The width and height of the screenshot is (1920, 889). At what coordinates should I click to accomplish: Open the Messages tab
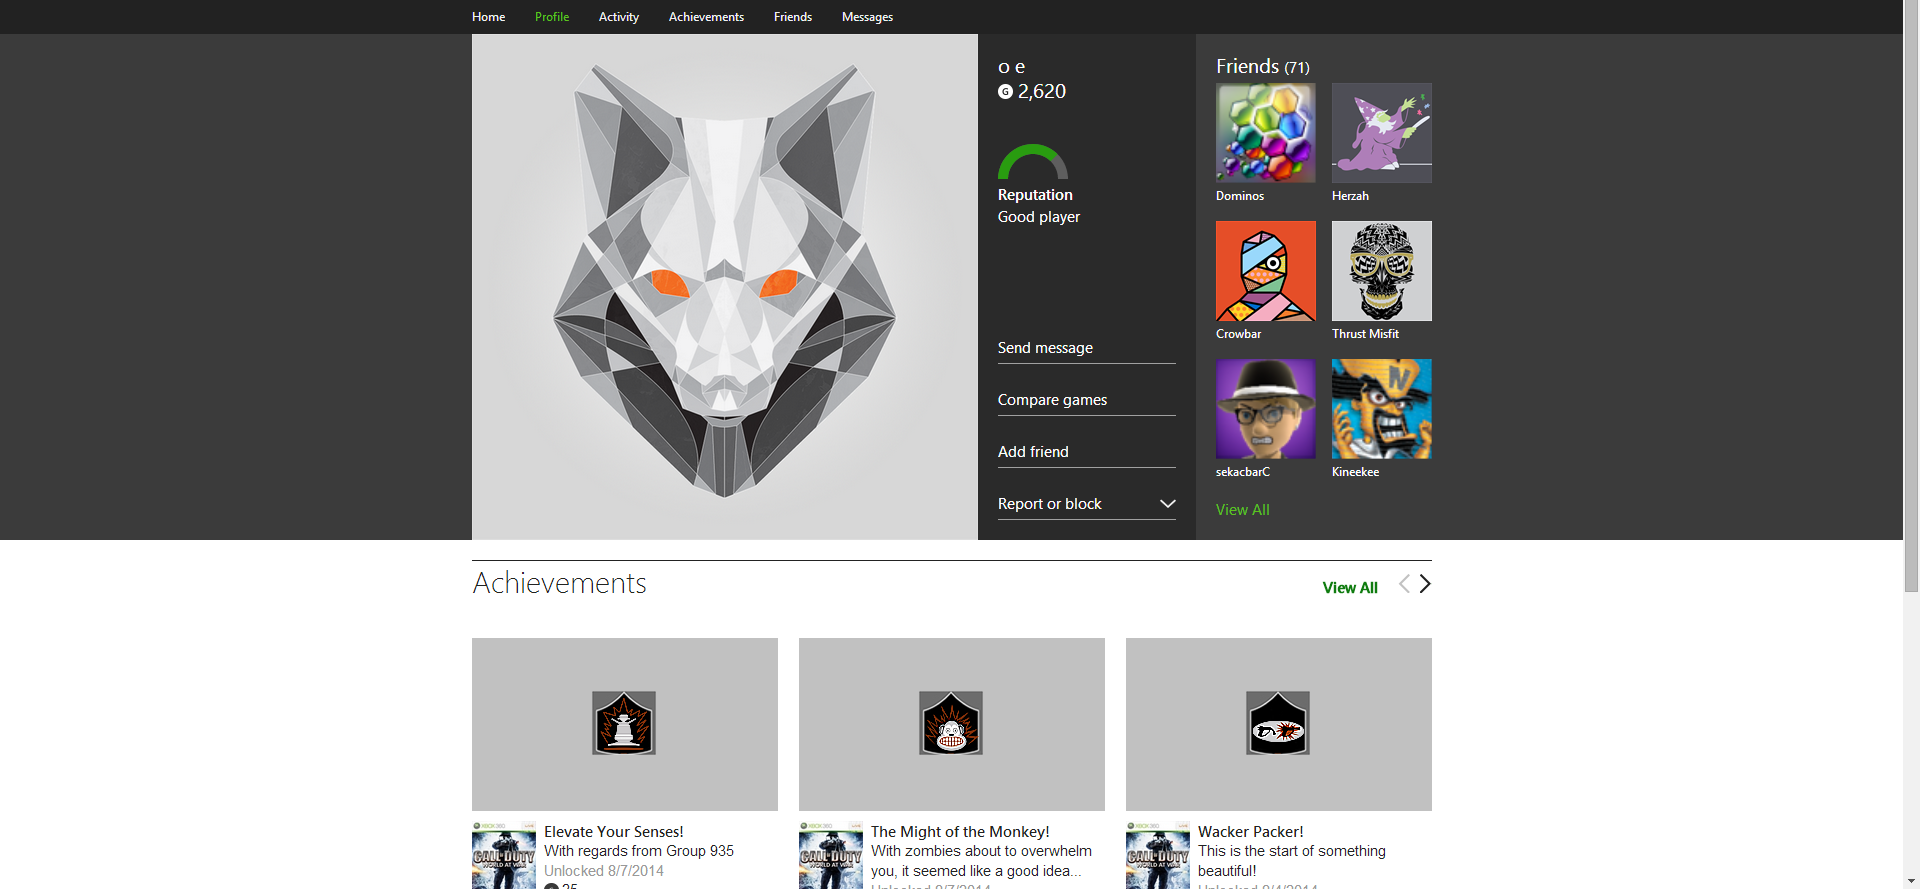(867, 17)
